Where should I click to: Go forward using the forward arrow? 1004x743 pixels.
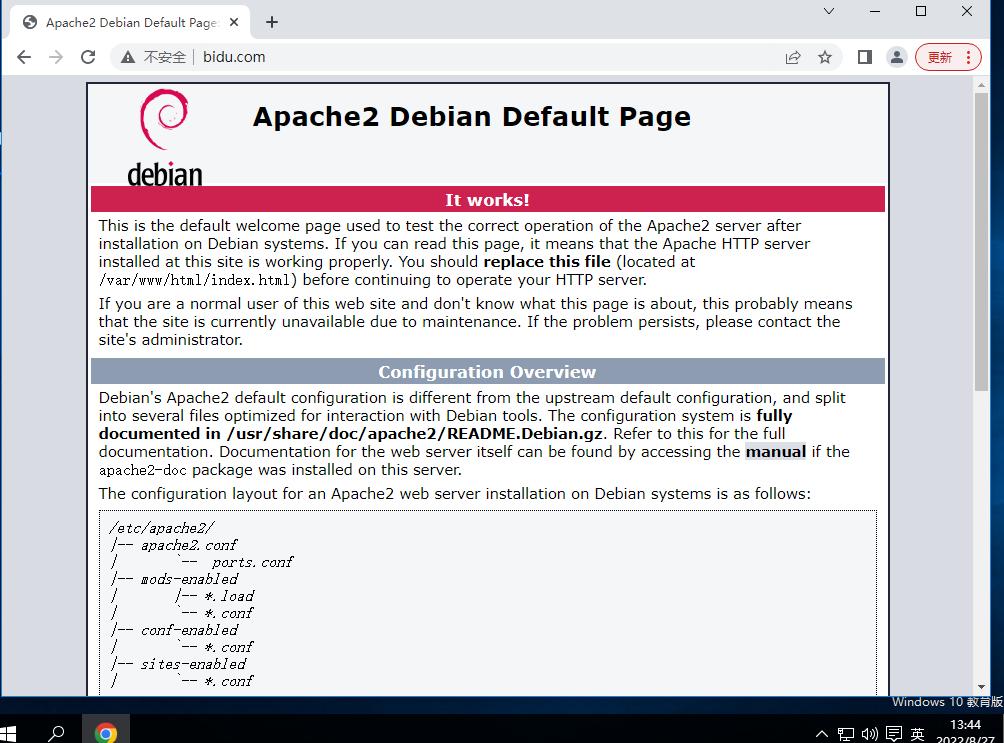pos(56,57)
